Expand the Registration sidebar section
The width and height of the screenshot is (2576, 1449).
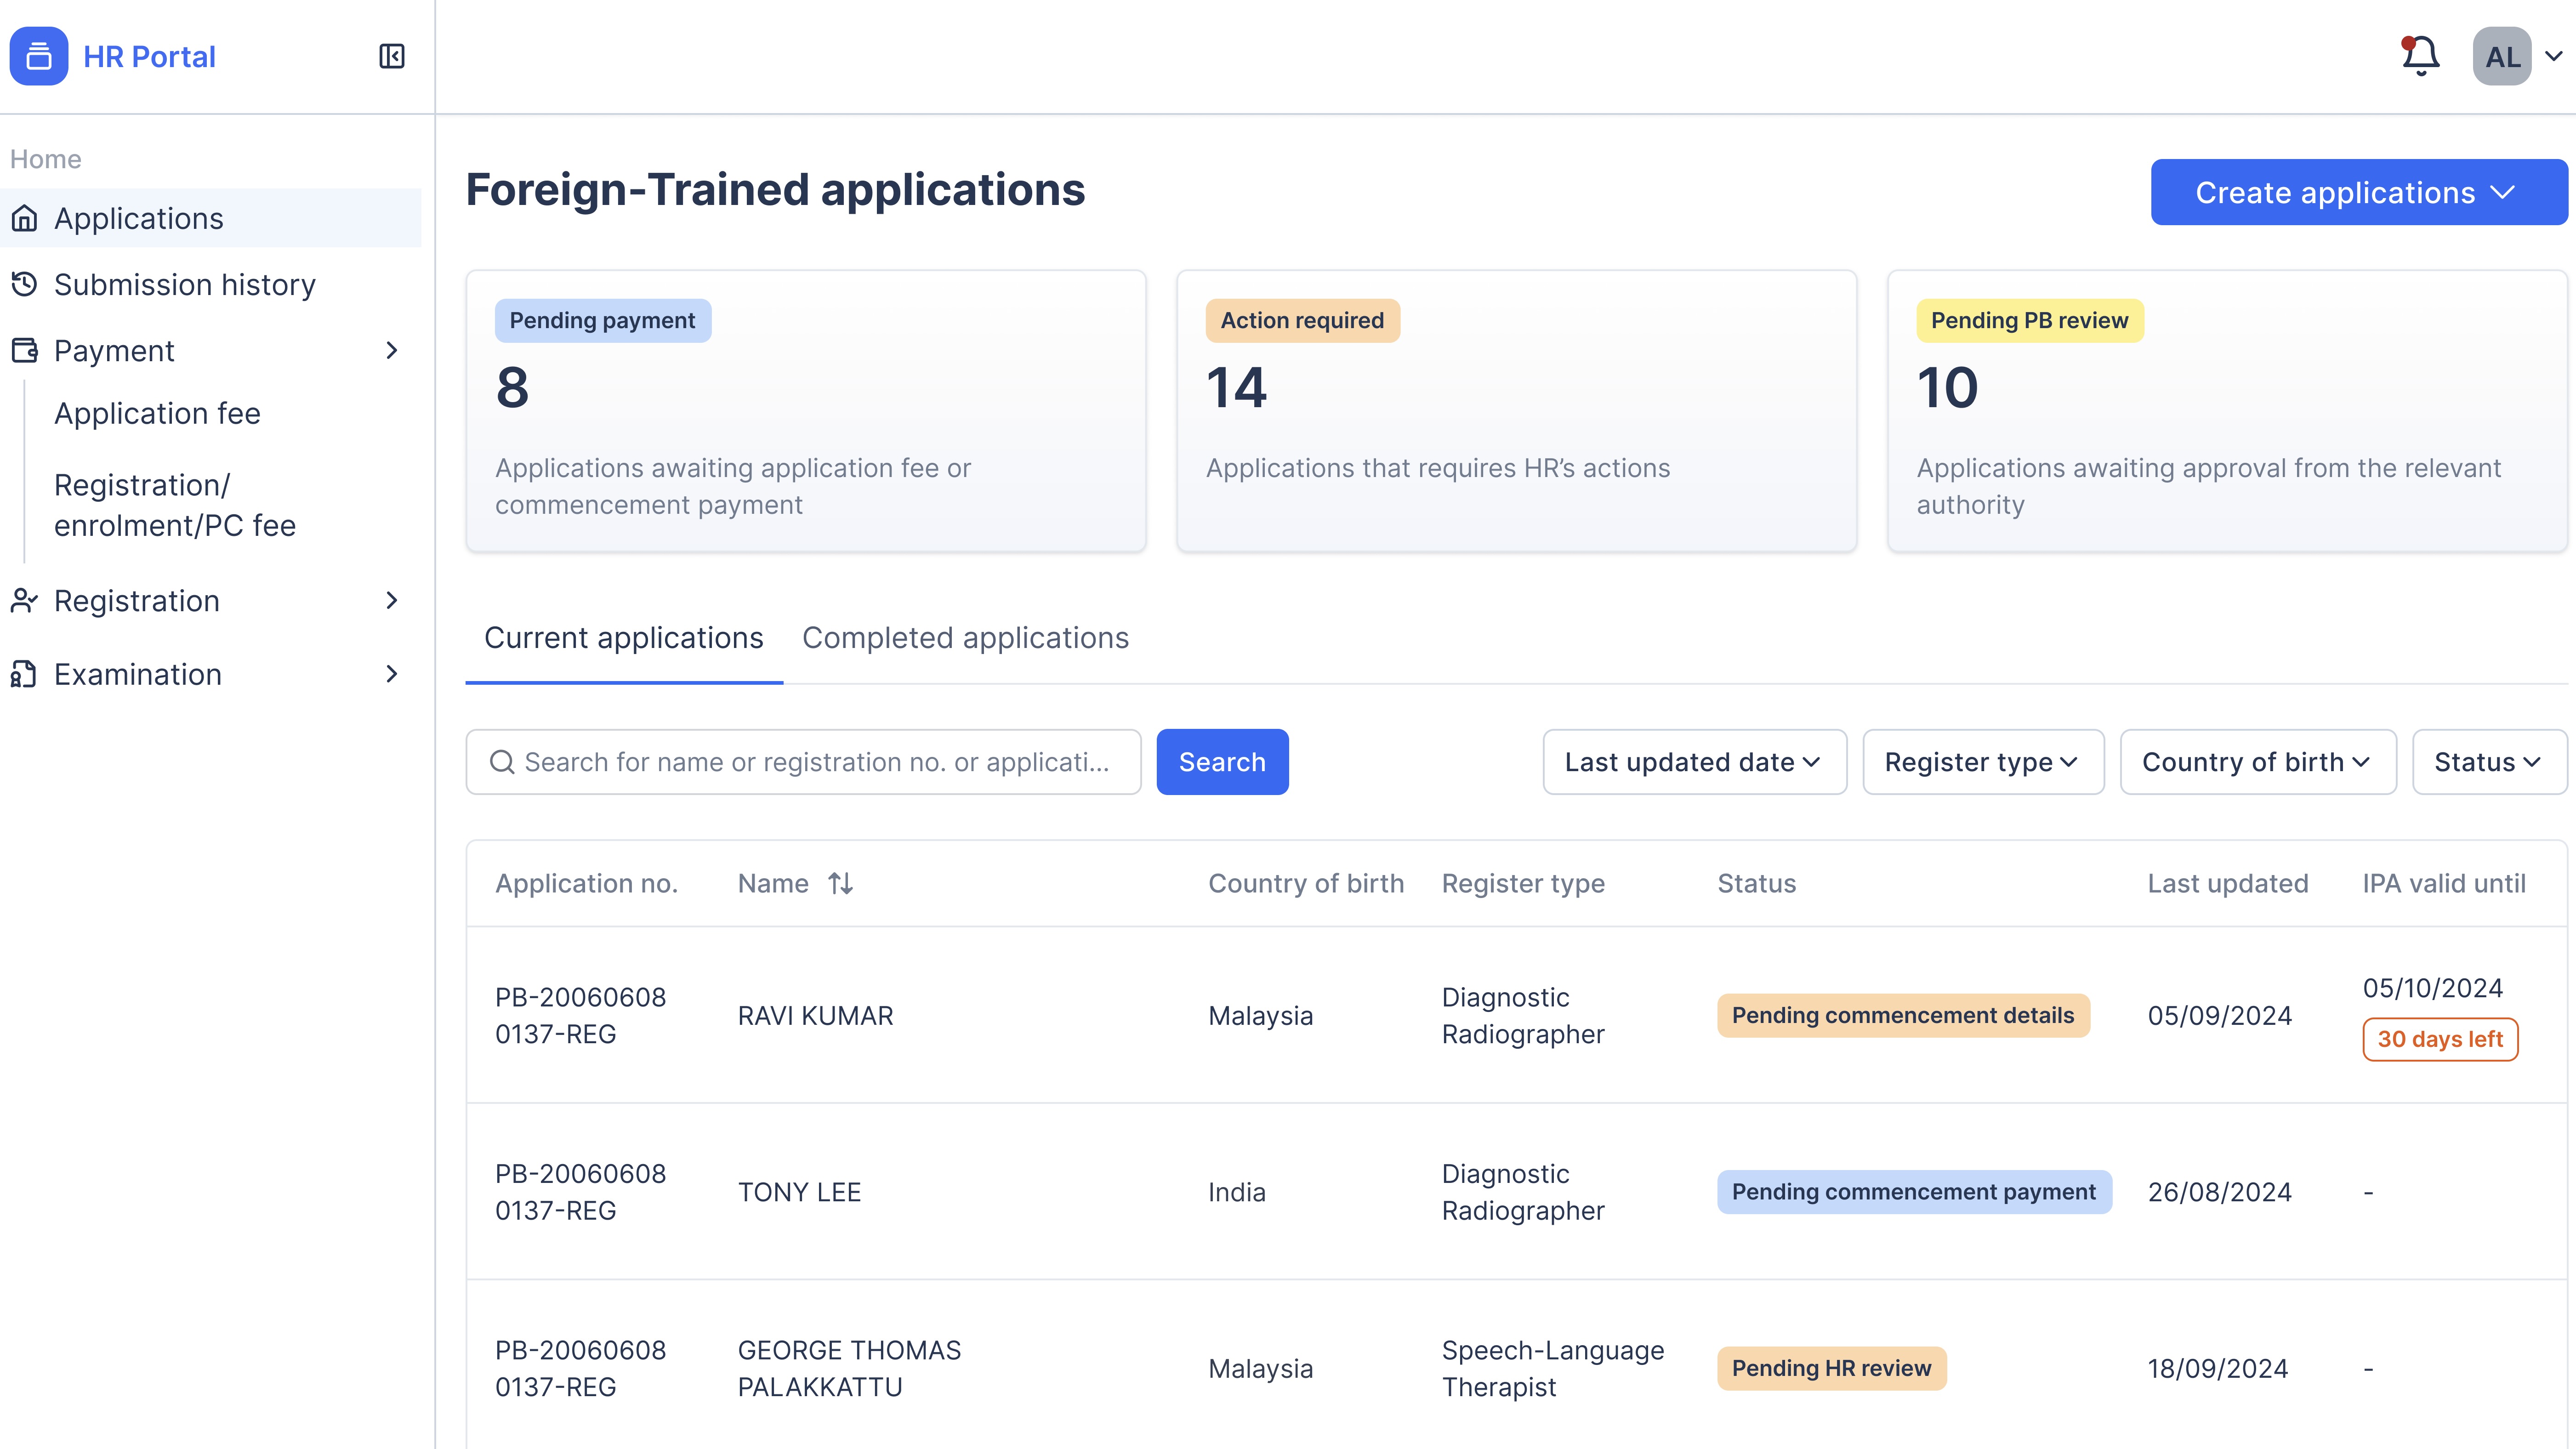coord(391,600)
